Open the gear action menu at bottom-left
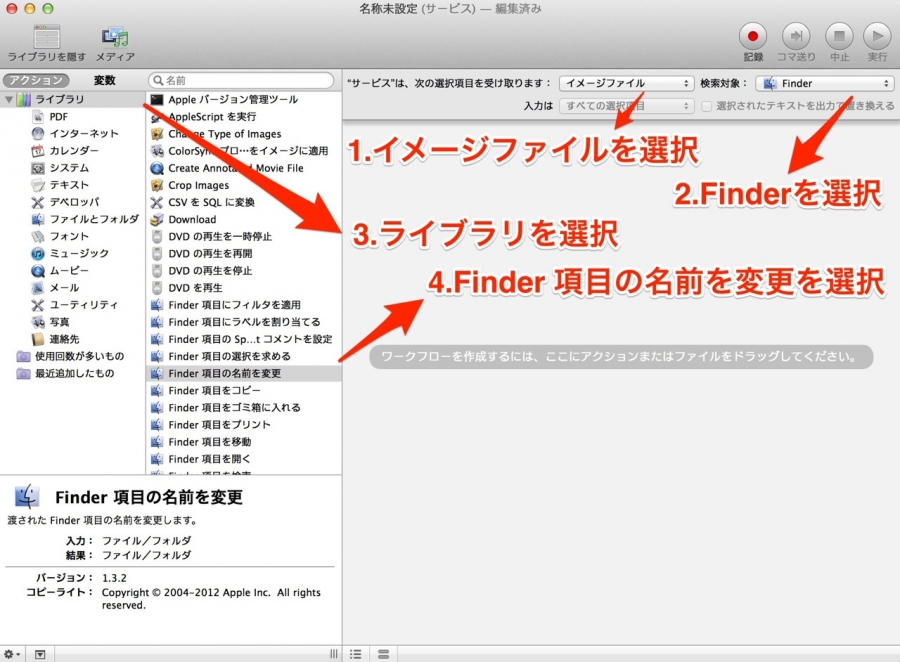The image size is (900, 662). pos(11,654)
